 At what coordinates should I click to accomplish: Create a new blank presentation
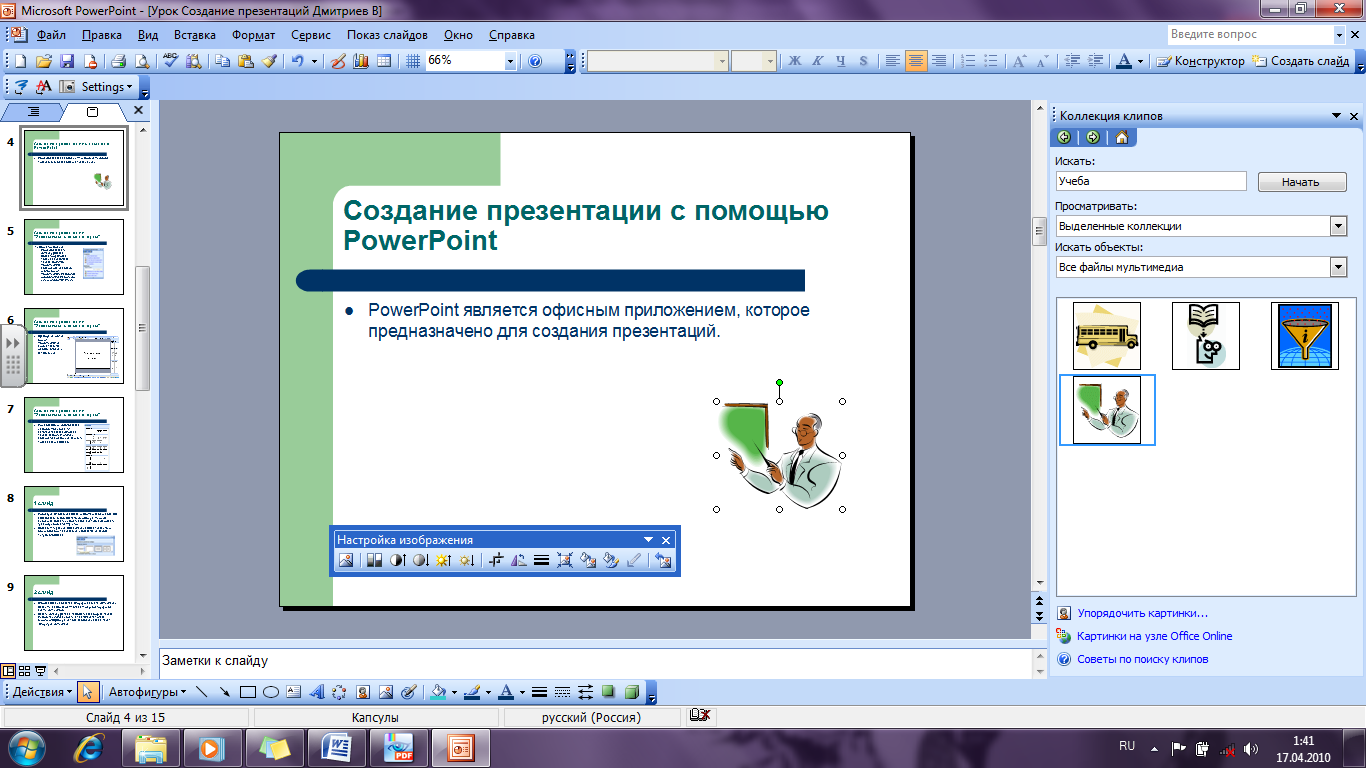21,61
